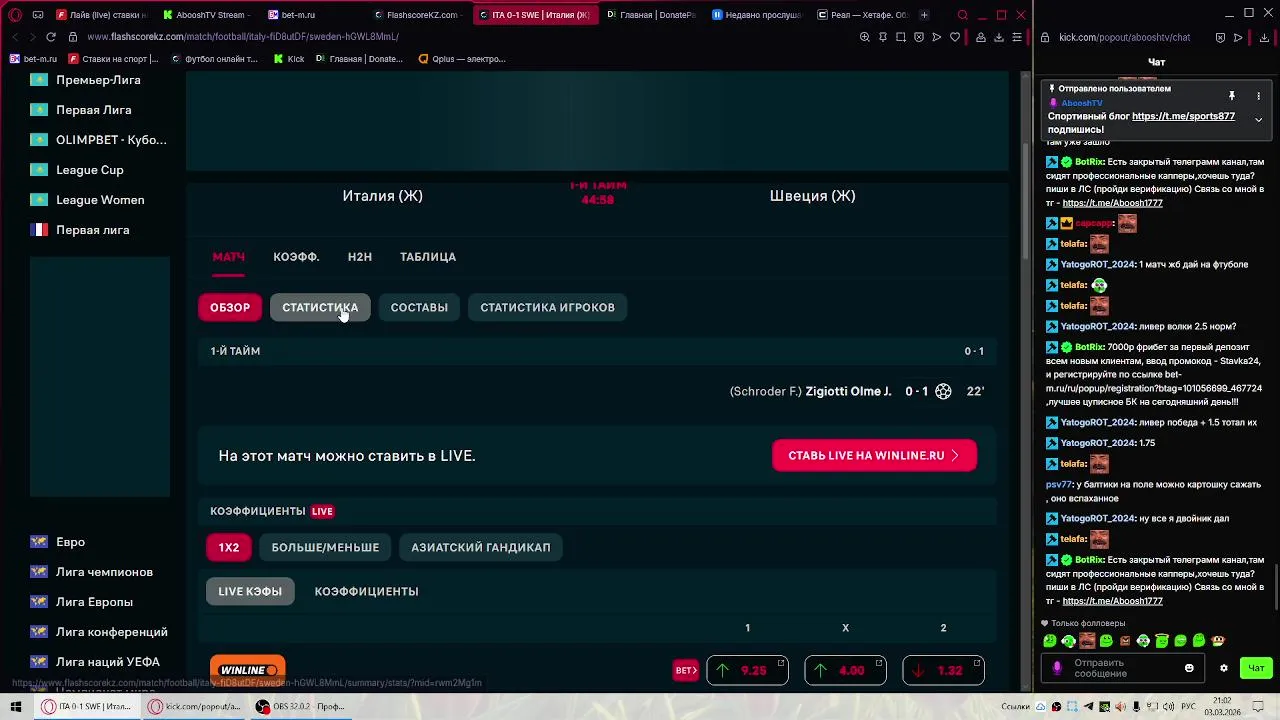The width and height of the screenshot is (1280, 720).
Task: Select СТАТИСТИКА ИГРОКОВ sub-tab
Action: pos(548,307)
